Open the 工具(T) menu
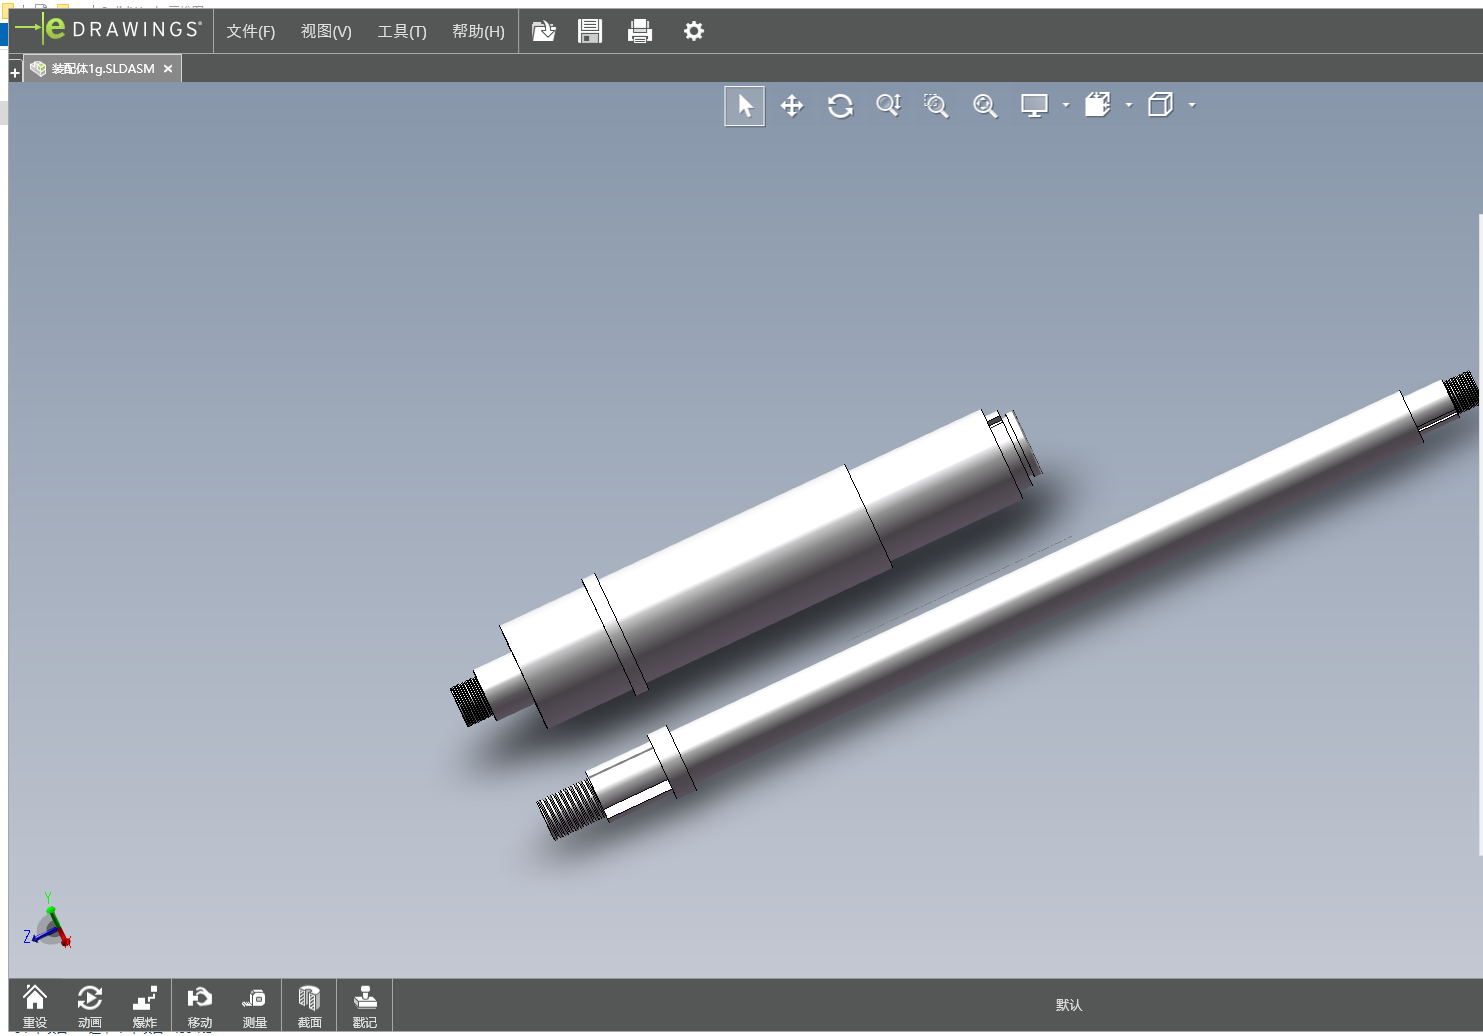 (402, 32)
